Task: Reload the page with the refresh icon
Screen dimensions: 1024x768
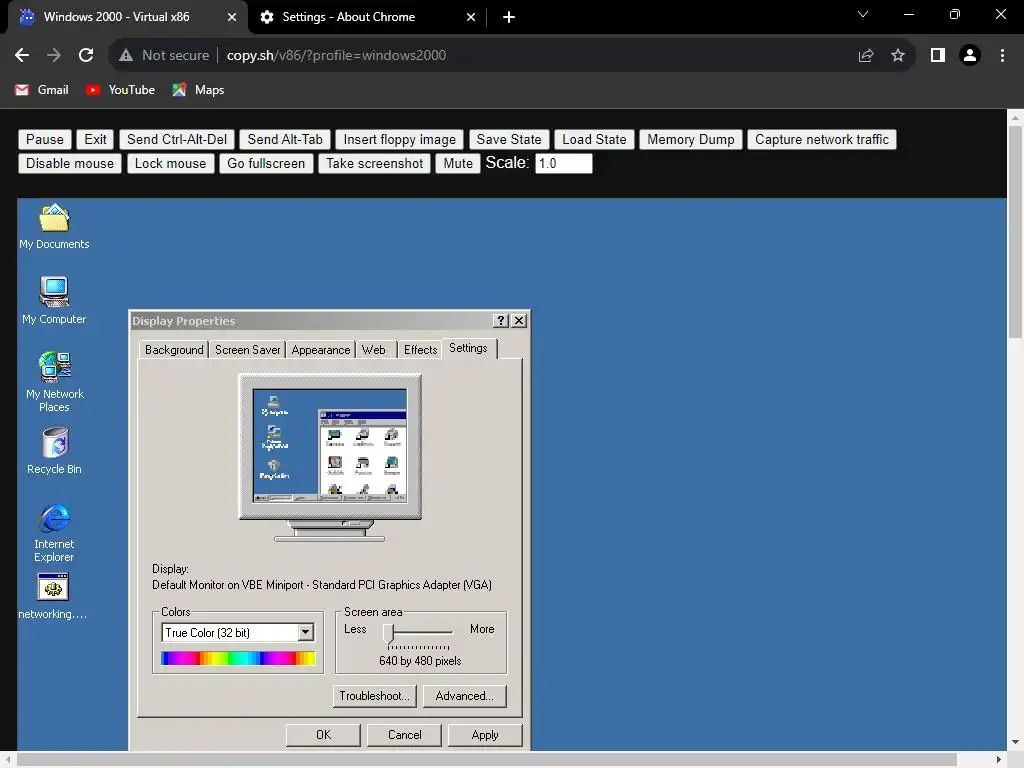Action: [x=86, y=56]
